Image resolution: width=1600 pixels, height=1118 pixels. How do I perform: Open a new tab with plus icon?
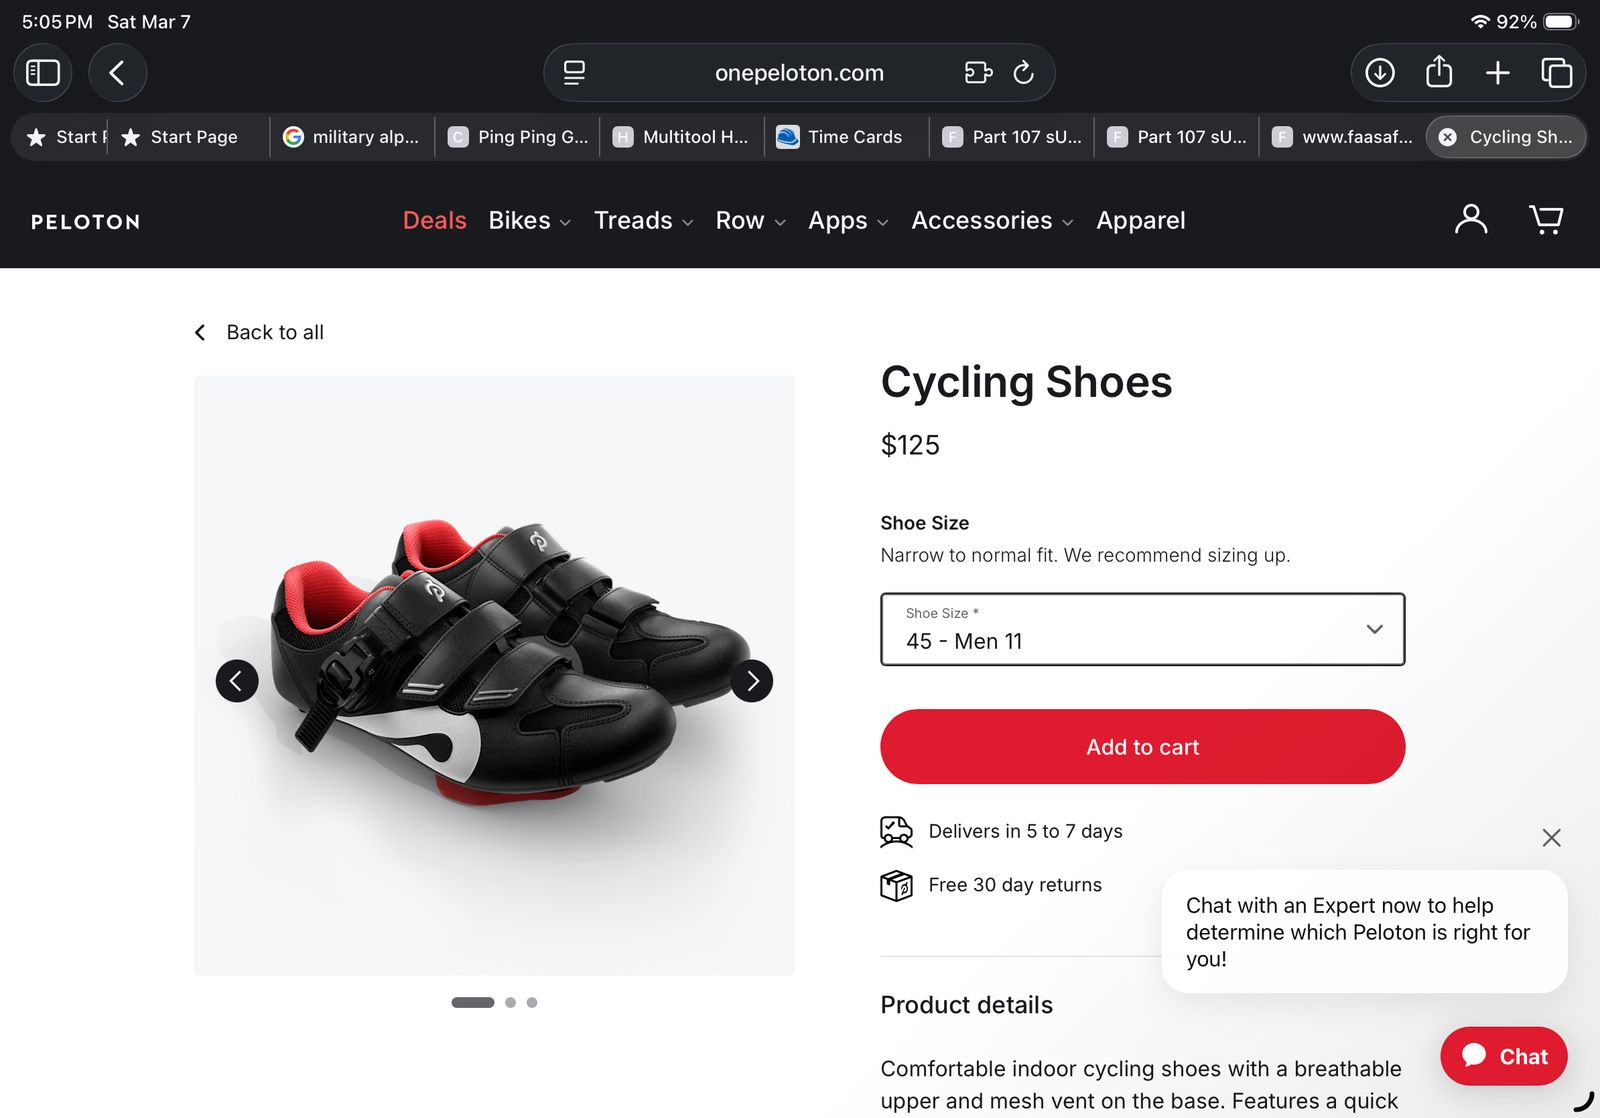(x=1497, y=73)
